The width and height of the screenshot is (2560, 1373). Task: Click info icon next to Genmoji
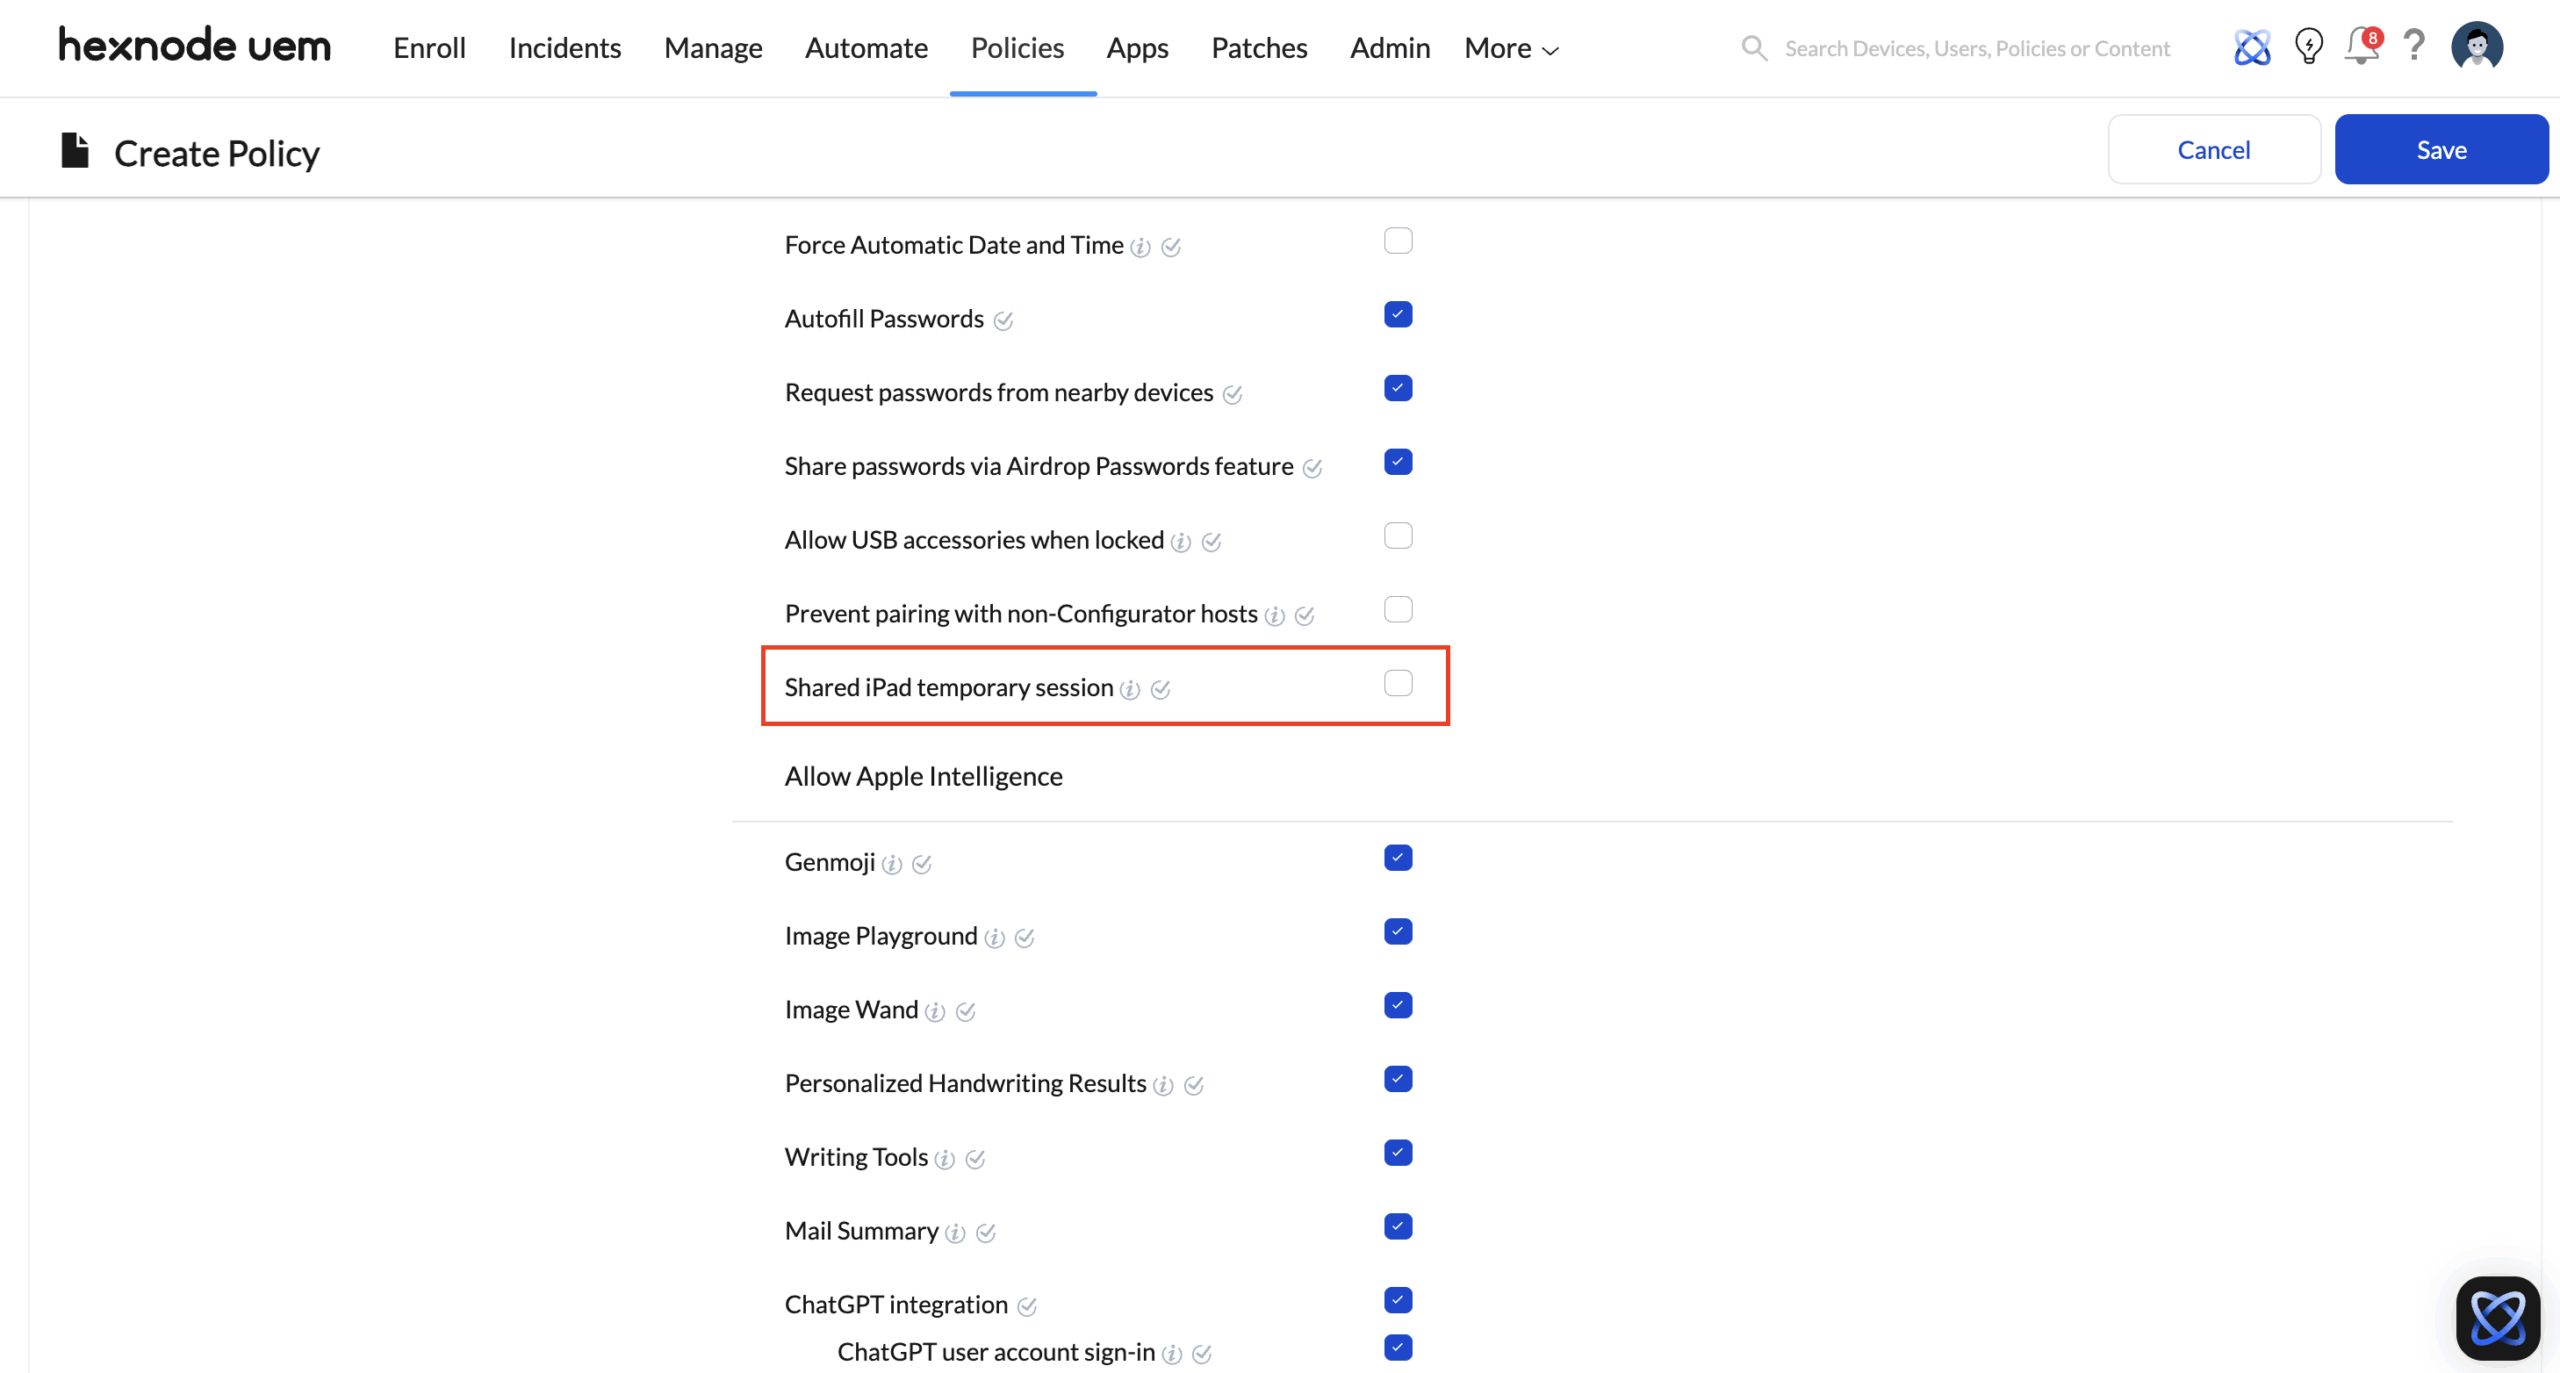892,864
